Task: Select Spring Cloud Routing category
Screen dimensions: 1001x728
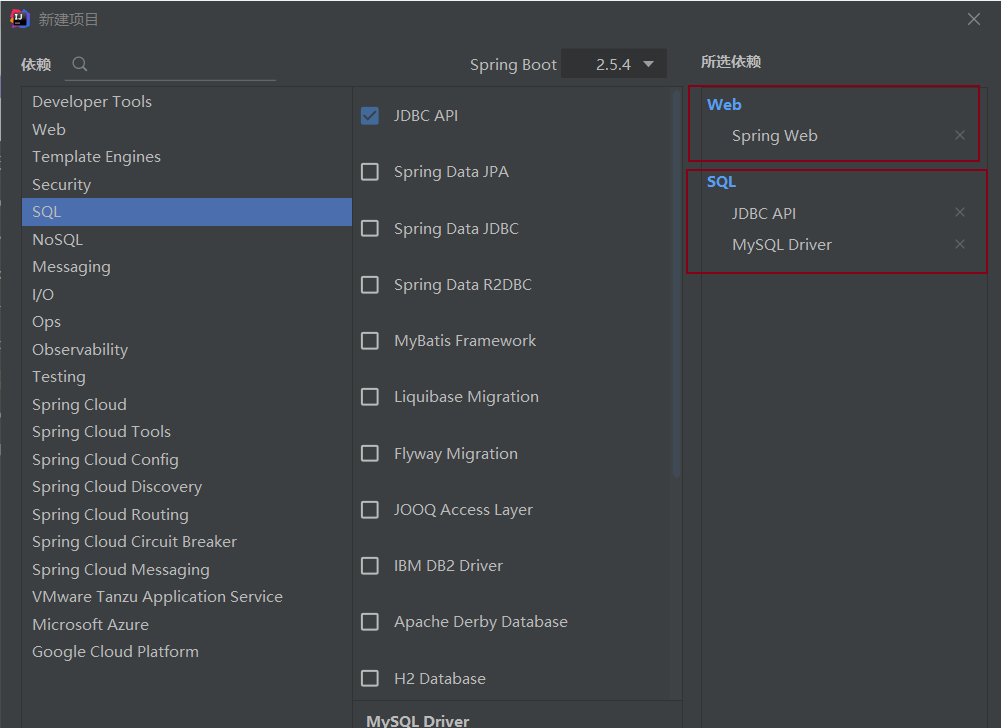Action: tap(186, 514)
